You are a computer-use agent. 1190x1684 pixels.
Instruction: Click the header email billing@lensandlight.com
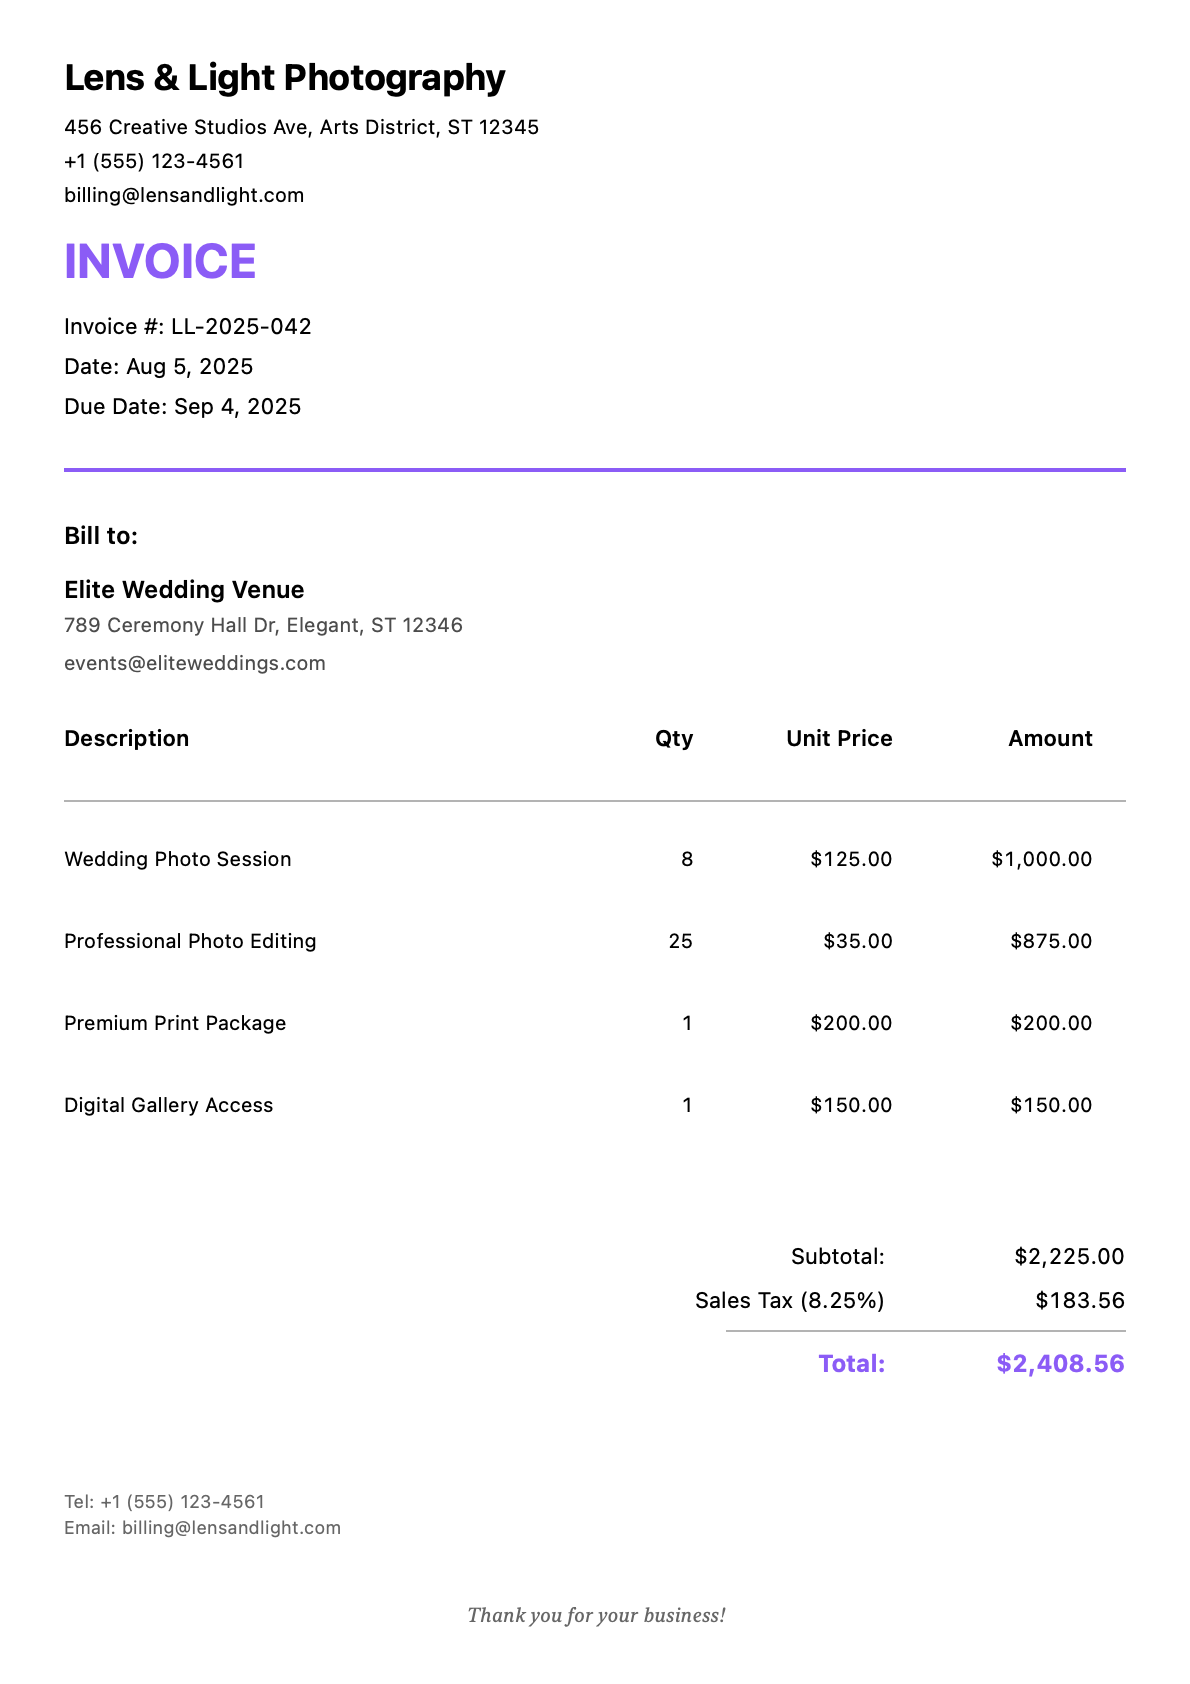pyautogui.click(x=184, y=195)
